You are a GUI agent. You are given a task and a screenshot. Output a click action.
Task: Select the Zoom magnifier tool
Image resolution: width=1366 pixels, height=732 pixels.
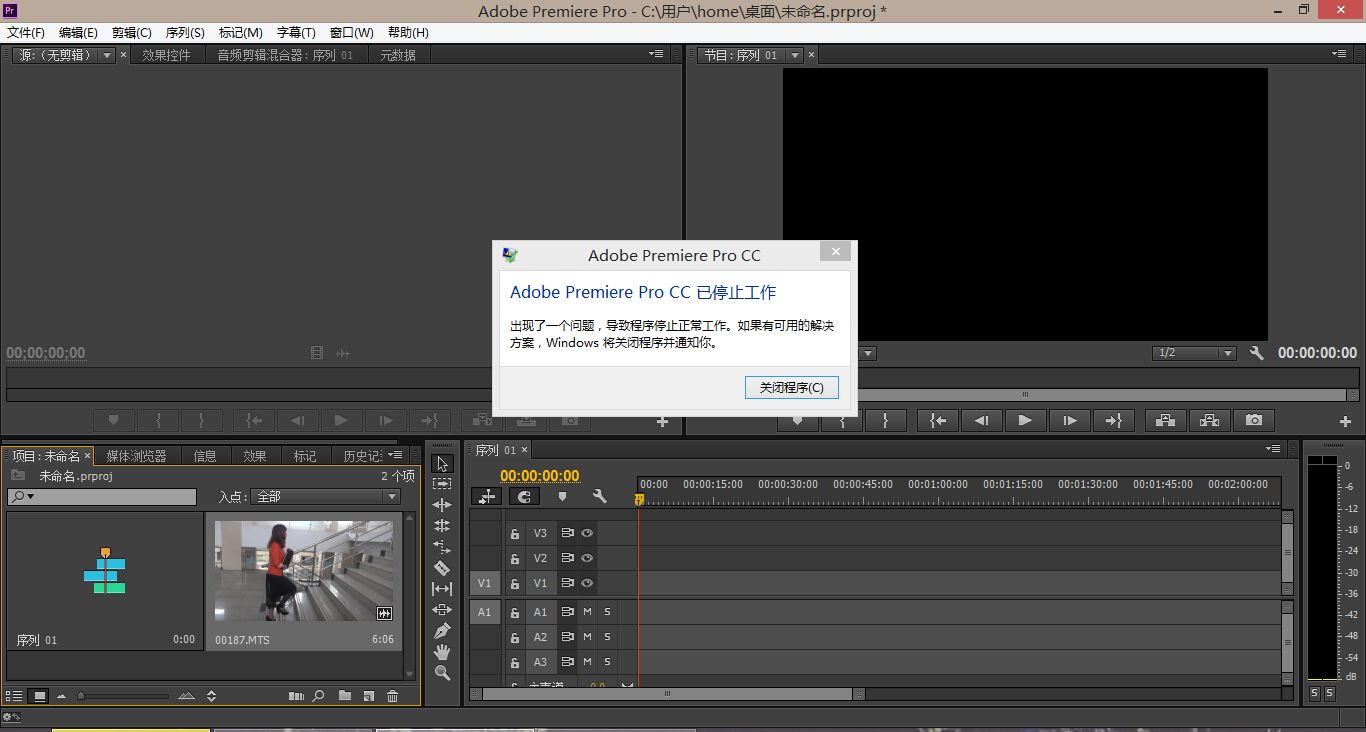click(442, 673)
